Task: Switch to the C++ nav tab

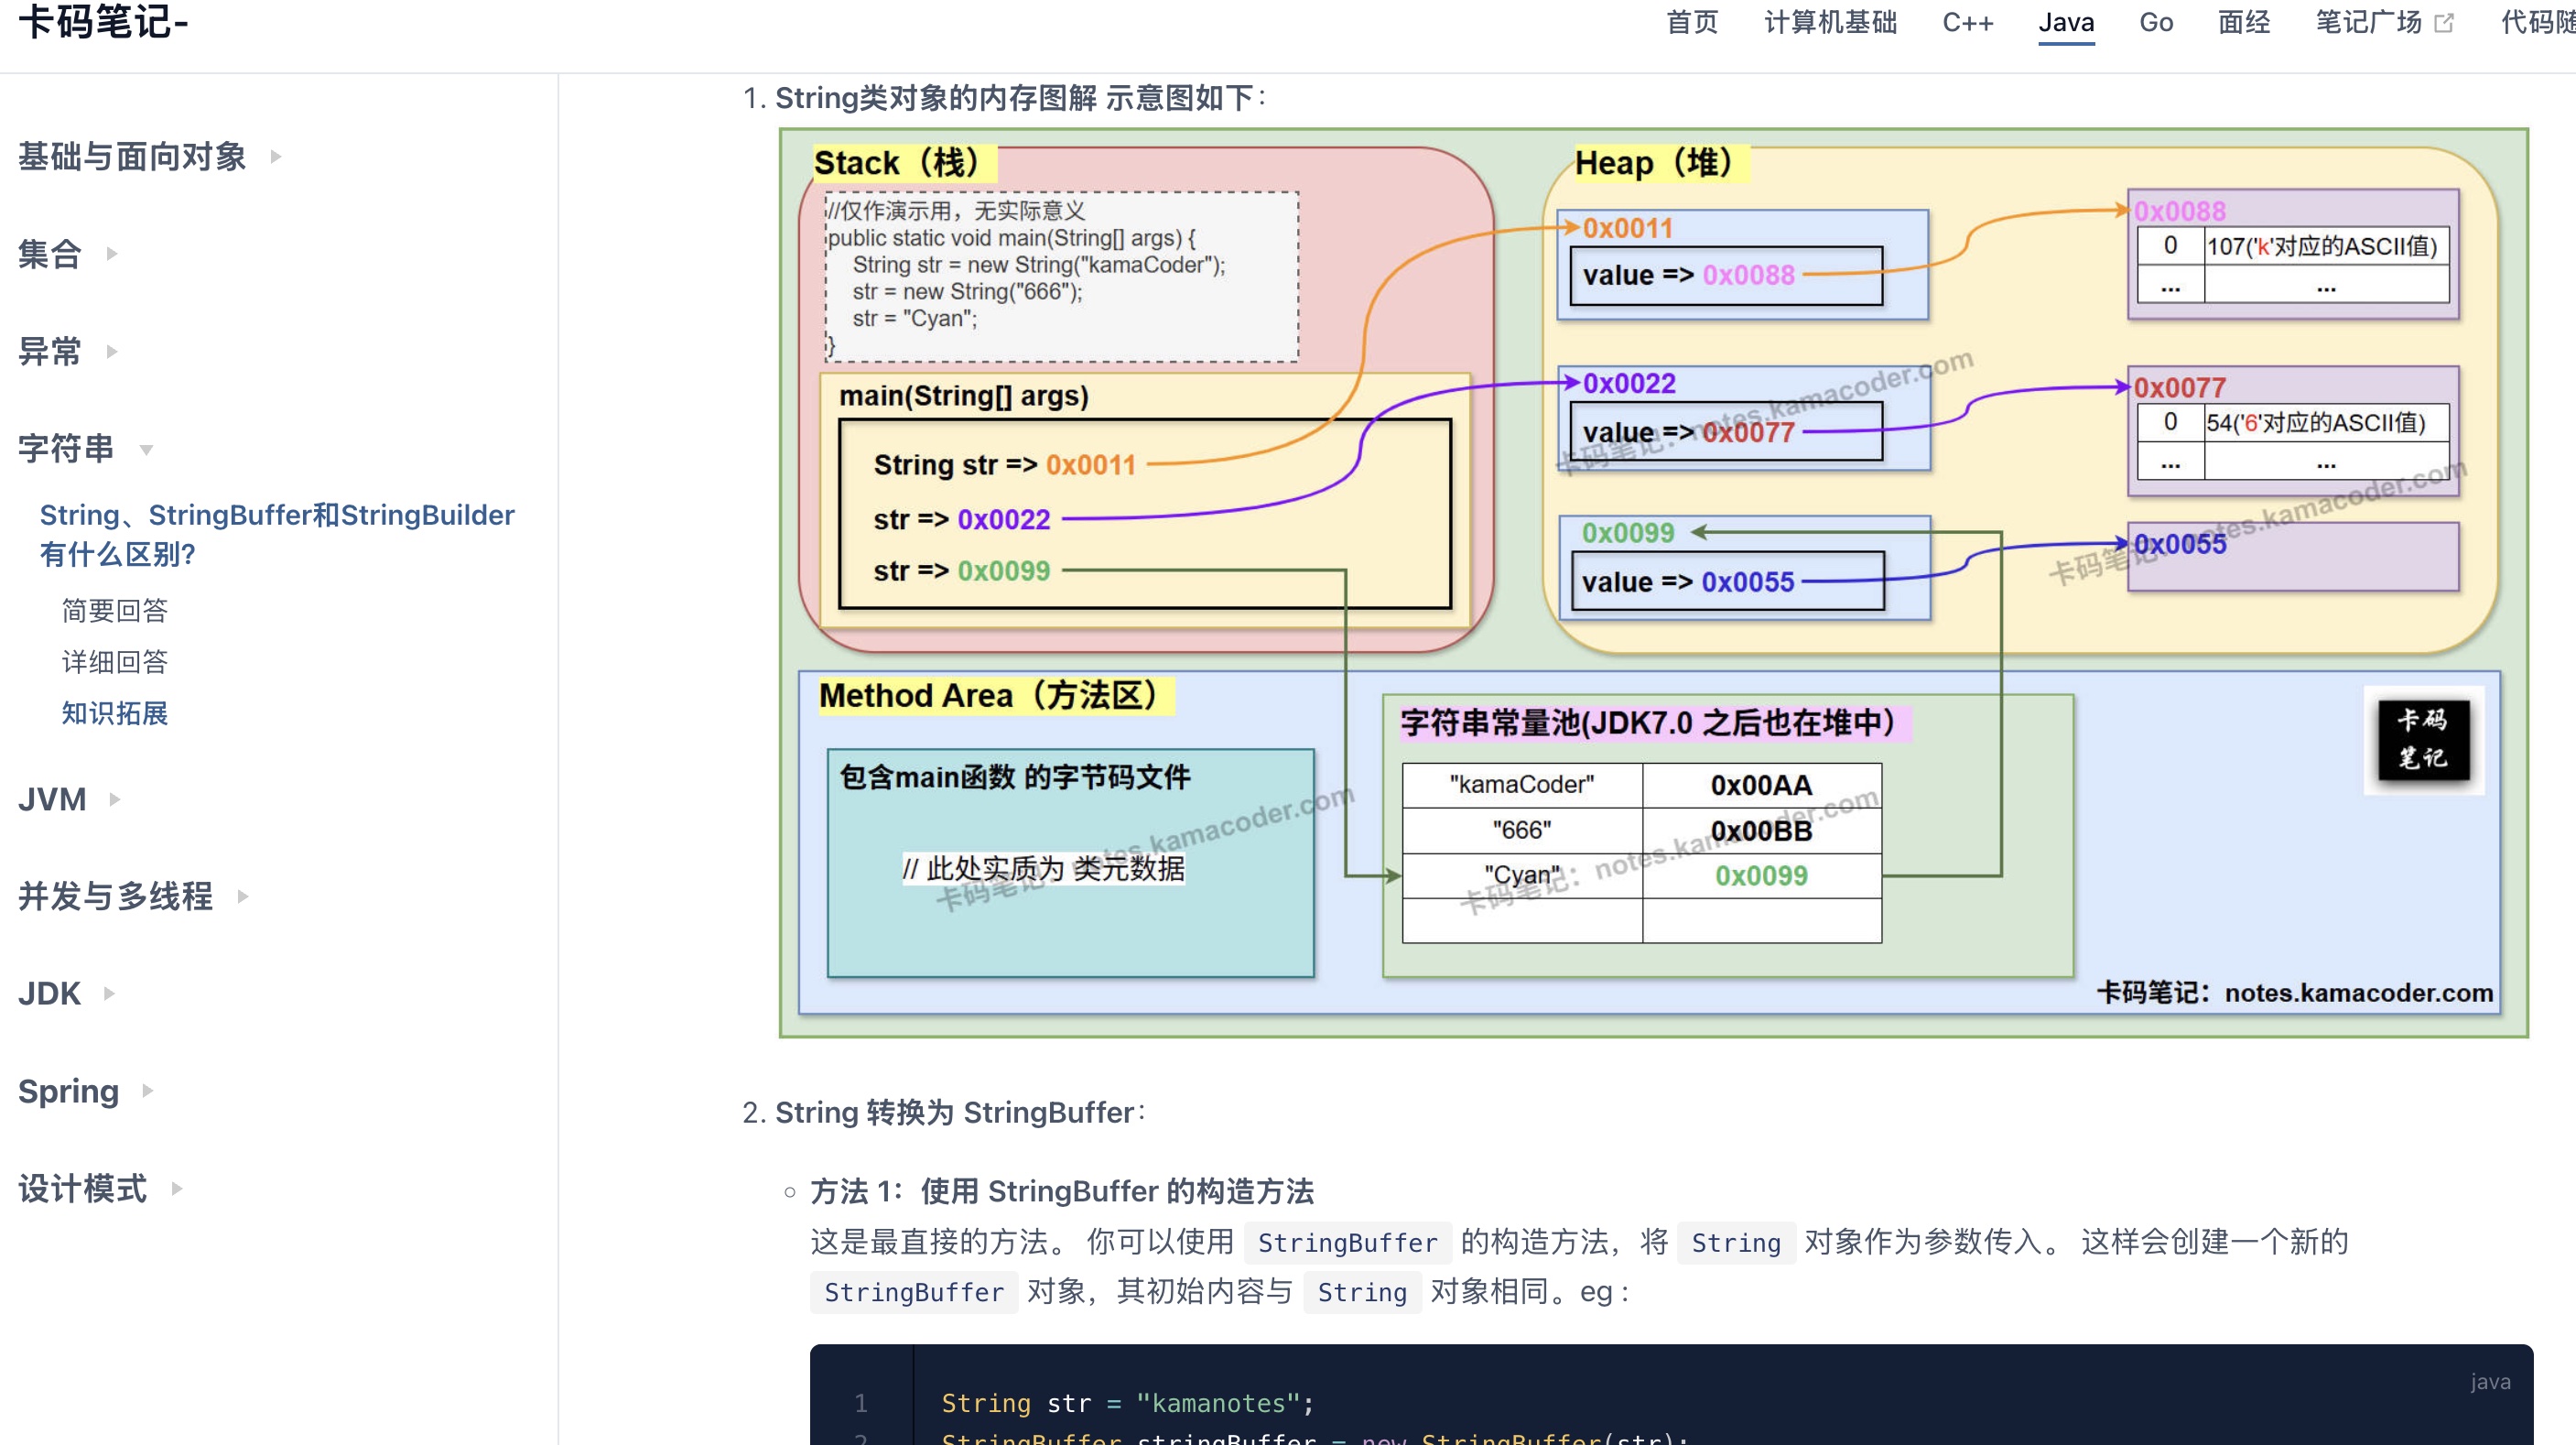Action: 1967,23
